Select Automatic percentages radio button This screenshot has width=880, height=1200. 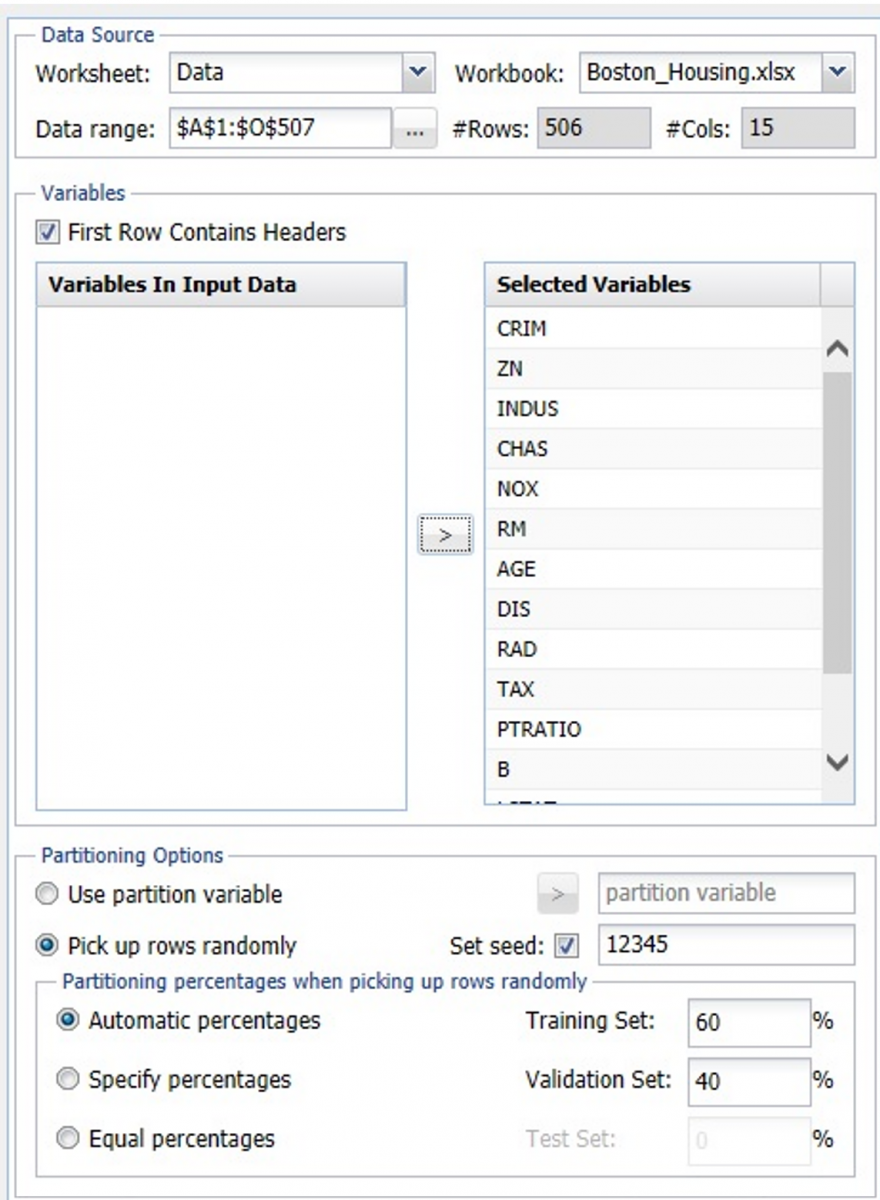[x=69, y=1021]
